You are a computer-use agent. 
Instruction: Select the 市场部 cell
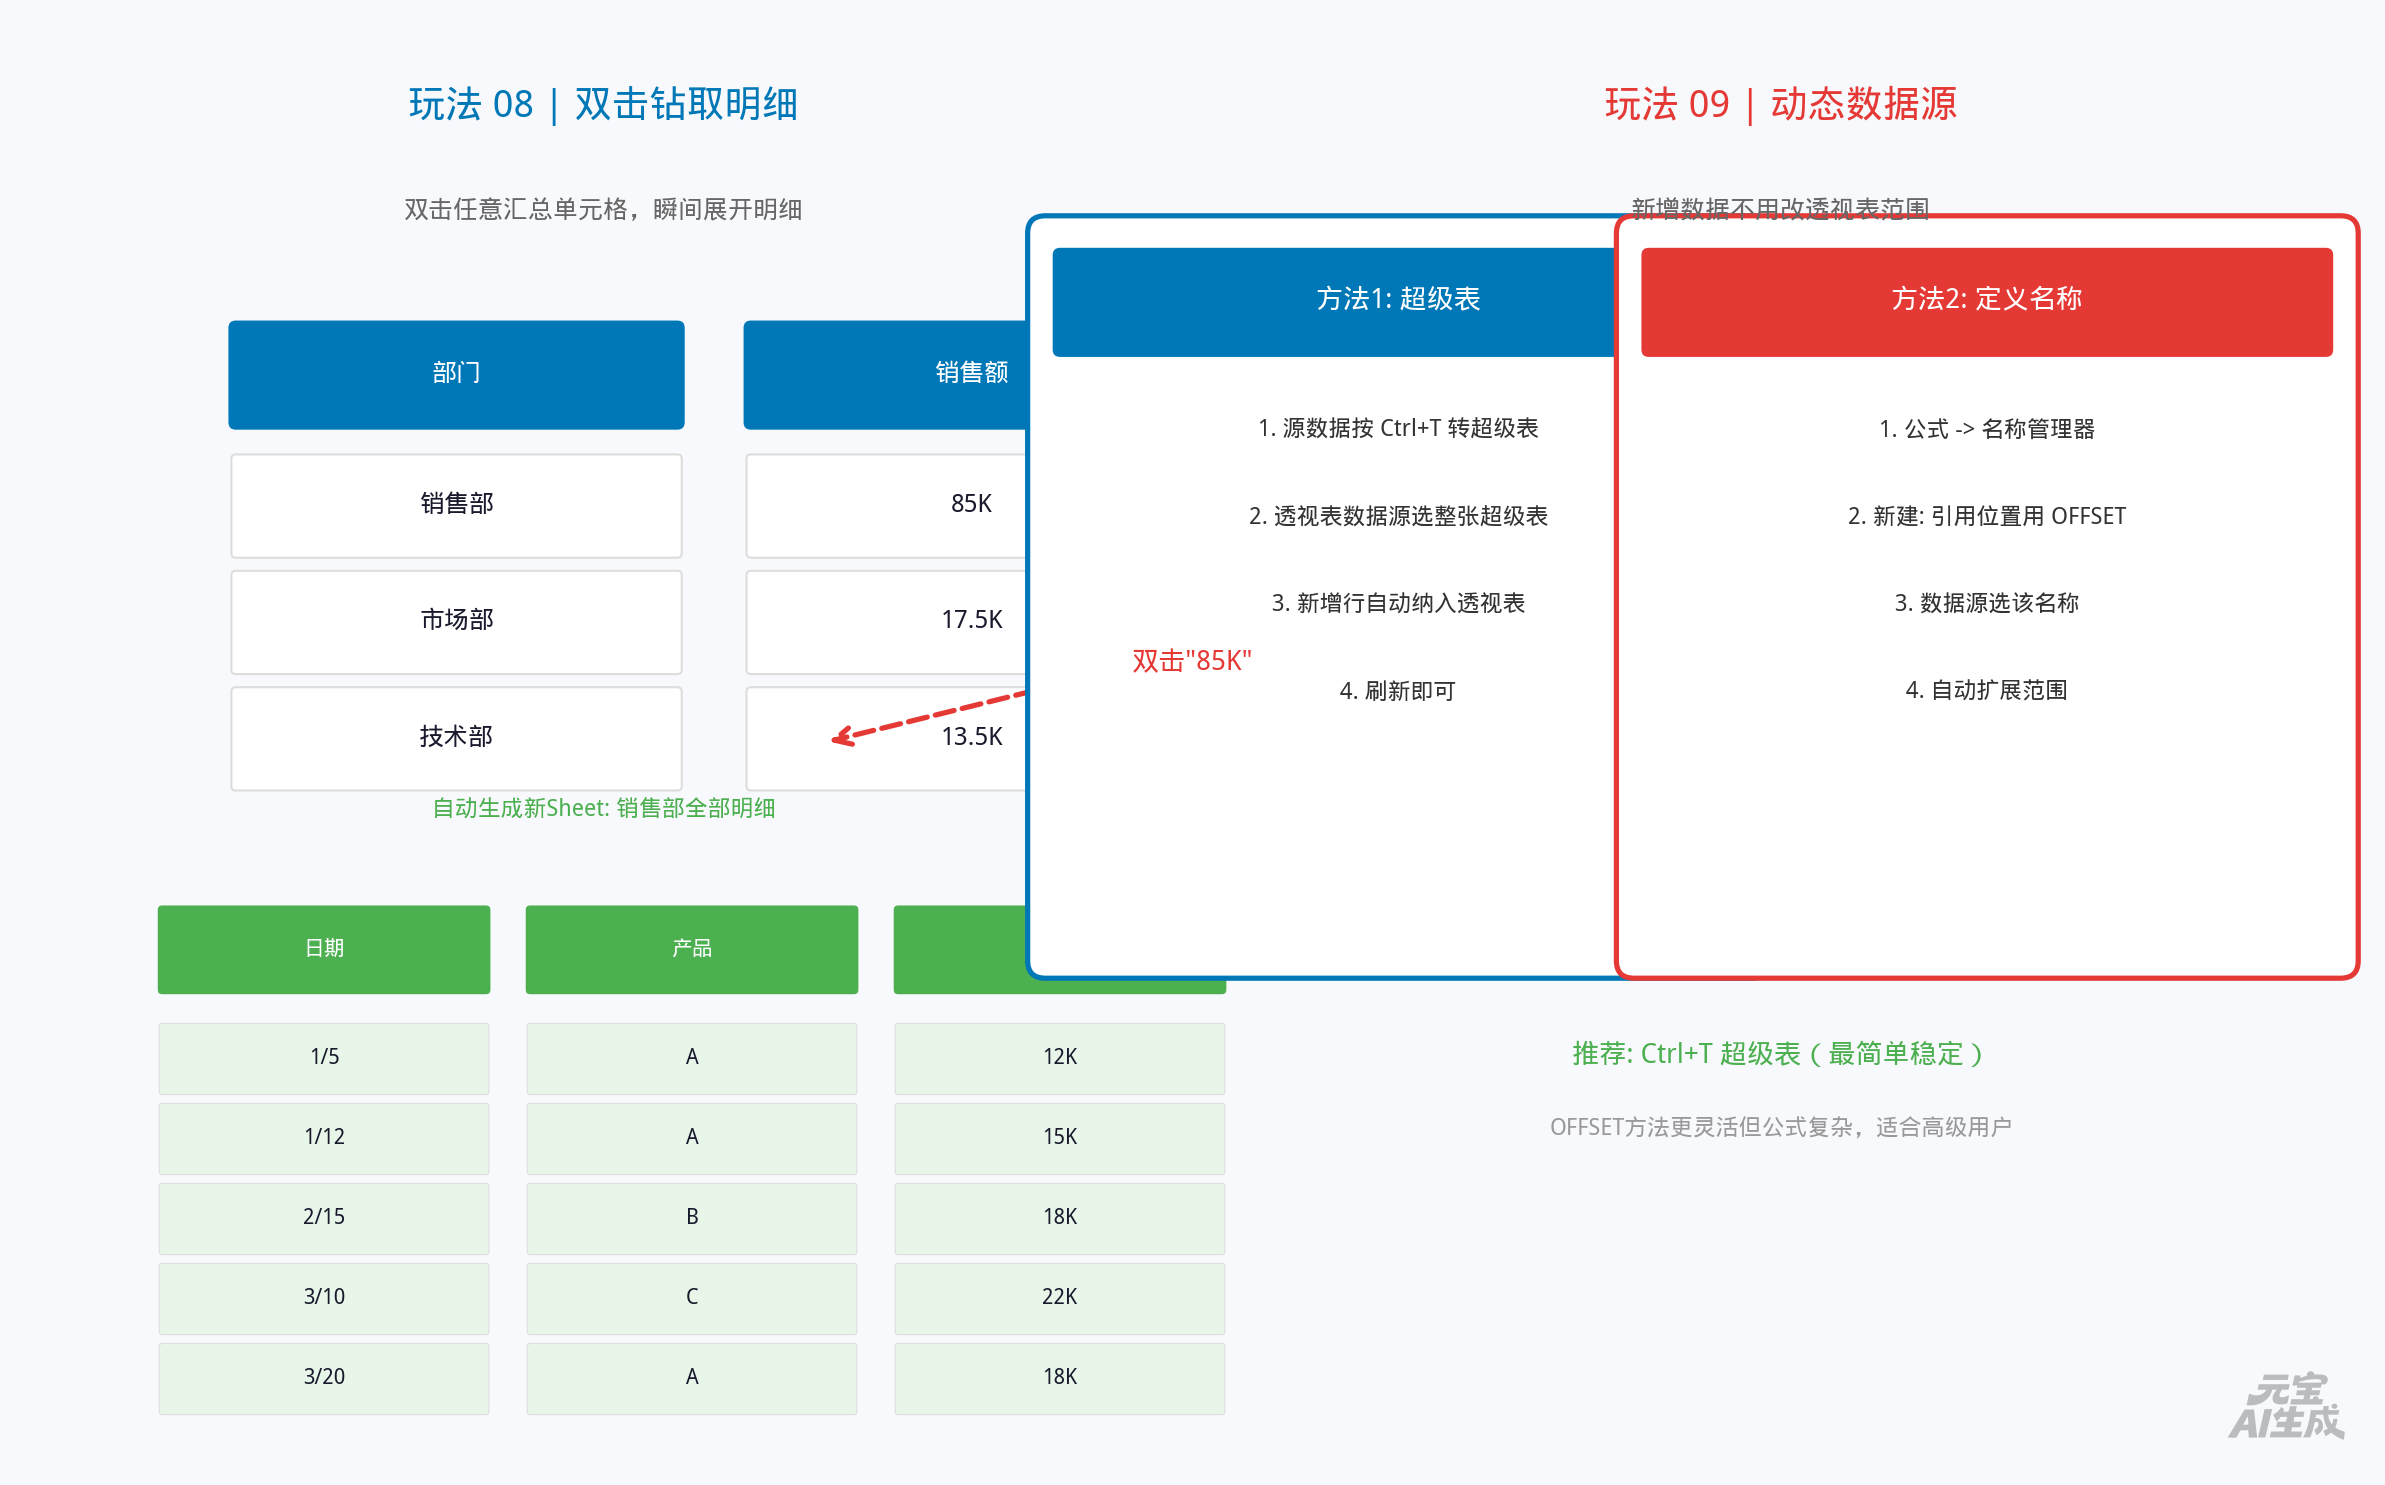(456, 622)
